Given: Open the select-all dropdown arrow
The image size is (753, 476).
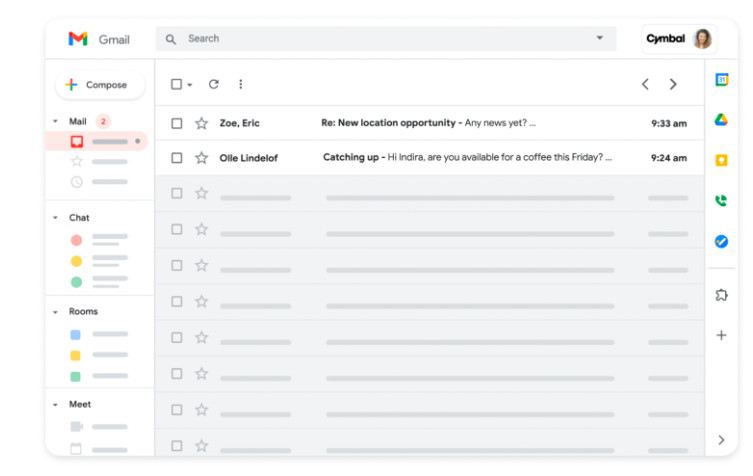Looking at the screenshot, I should point(190,85).
